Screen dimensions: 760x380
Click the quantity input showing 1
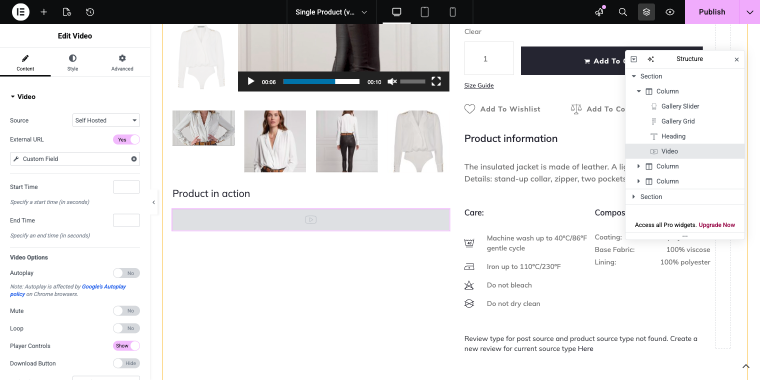pos(489,58)
